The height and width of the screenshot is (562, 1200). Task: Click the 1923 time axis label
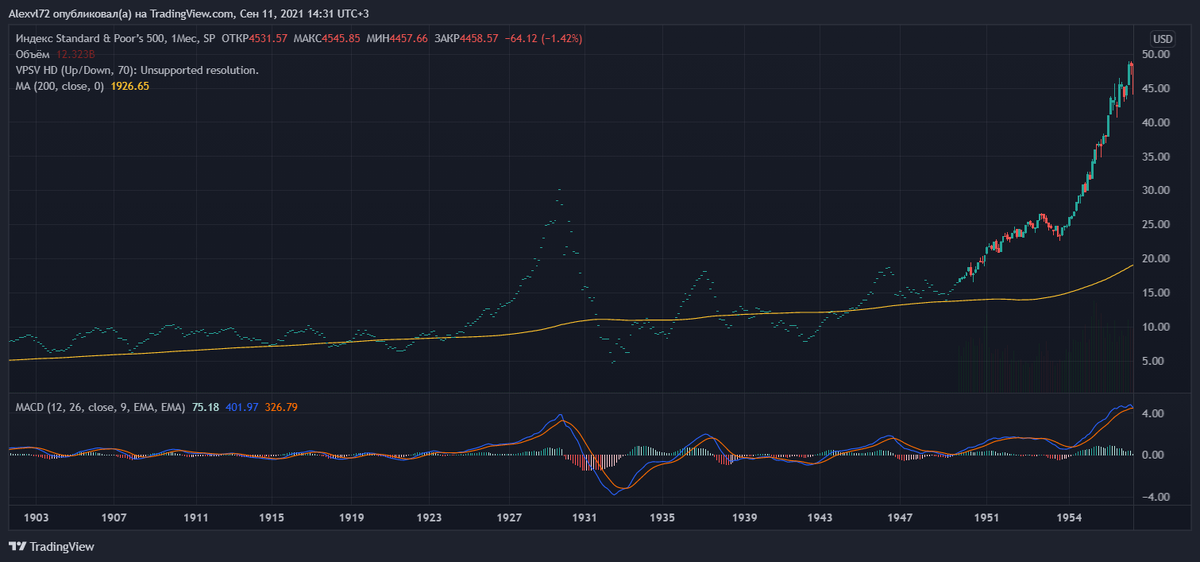pos(430,519)
